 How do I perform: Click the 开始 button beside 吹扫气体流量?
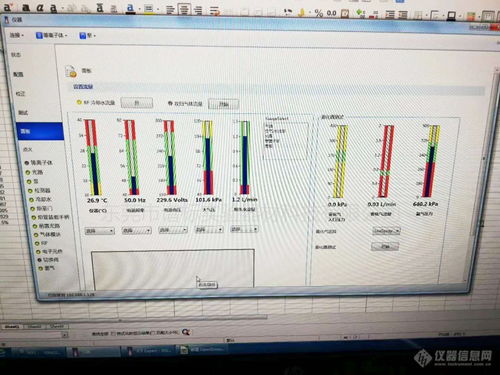pyautogui.click(x=223, y=104)
